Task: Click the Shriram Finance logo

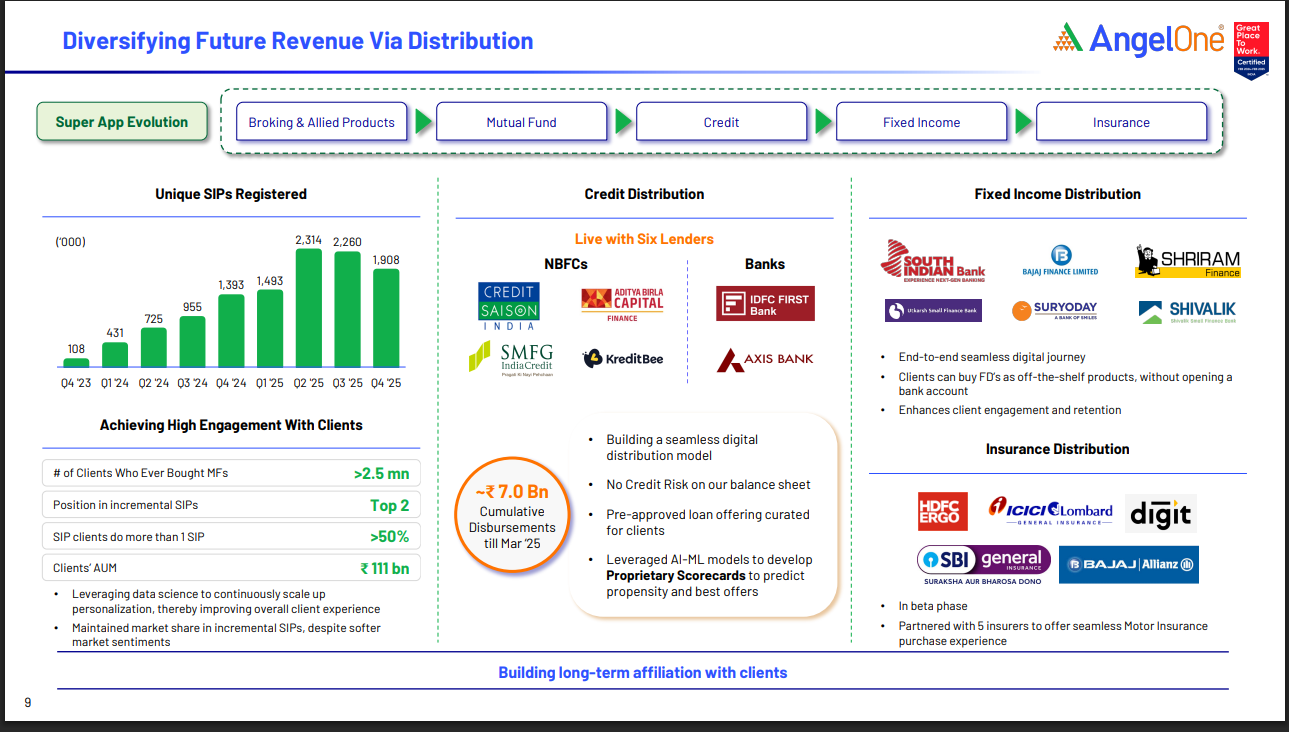Action: tap(1188, 260)
